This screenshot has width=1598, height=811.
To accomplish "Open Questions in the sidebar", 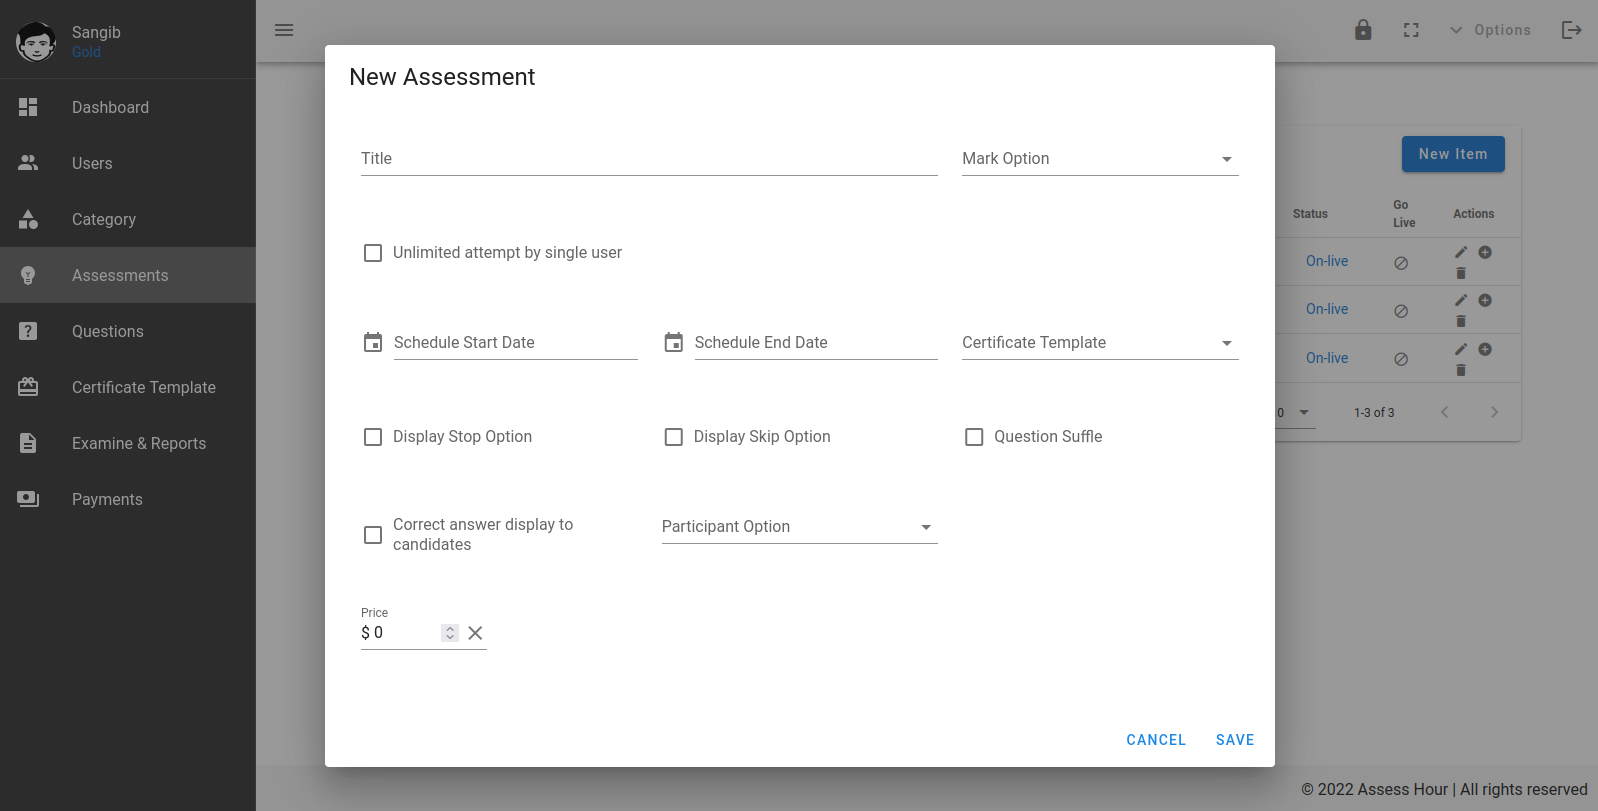I will (x=108, y=331).
